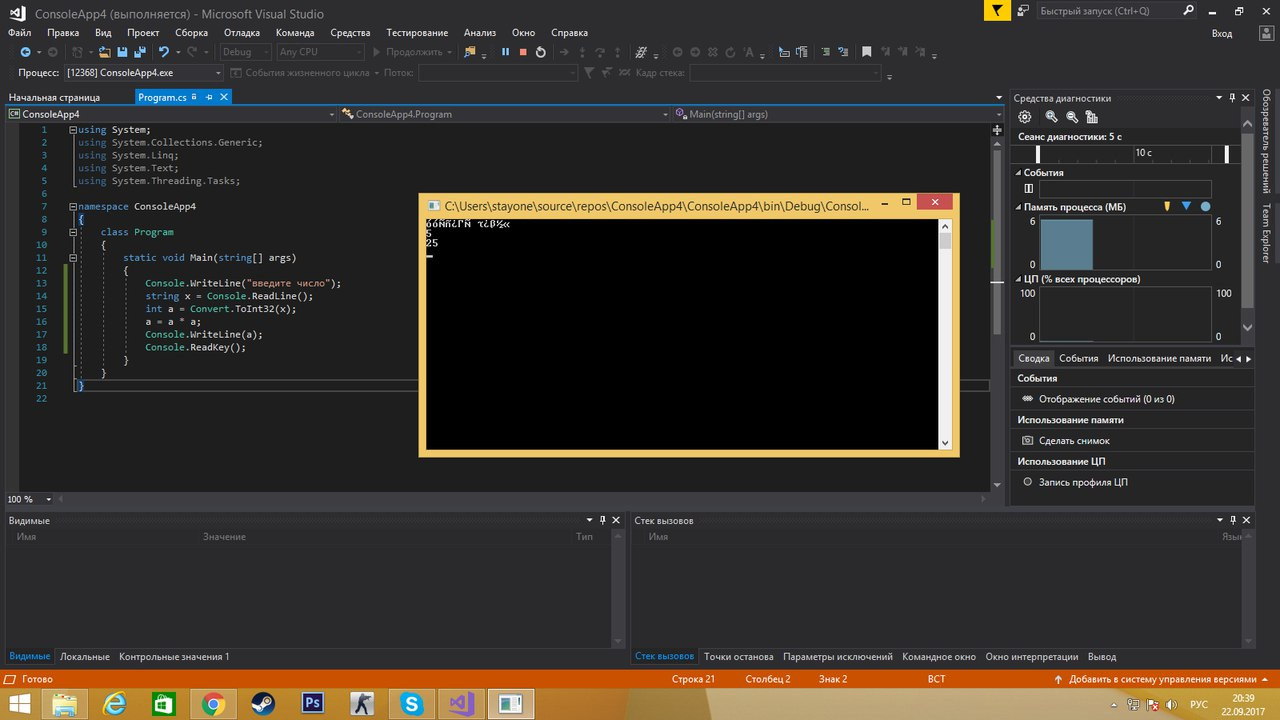Collapse the using directives block
Image resolution: width=1280 pixels, height=720 pixels.
coord(73,130)
